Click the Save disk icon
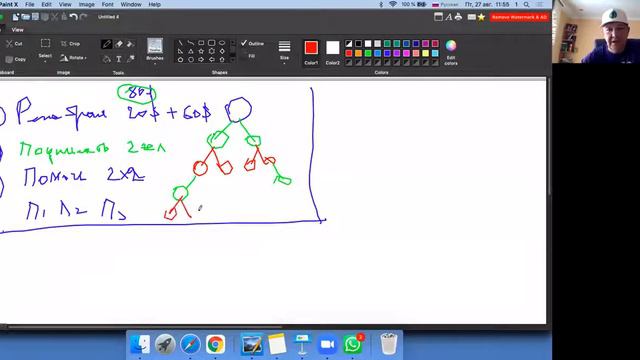Image resolution: width=640 pixels, height=360 pixels. click(36, 17)
